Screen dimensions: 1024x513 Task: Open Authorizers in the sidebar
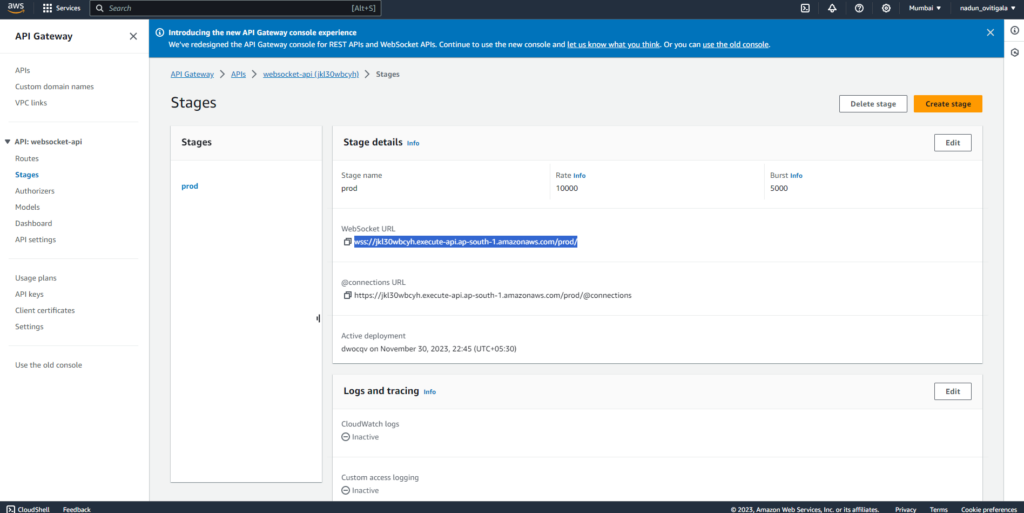pyautogui.click(x=34, y=191)
